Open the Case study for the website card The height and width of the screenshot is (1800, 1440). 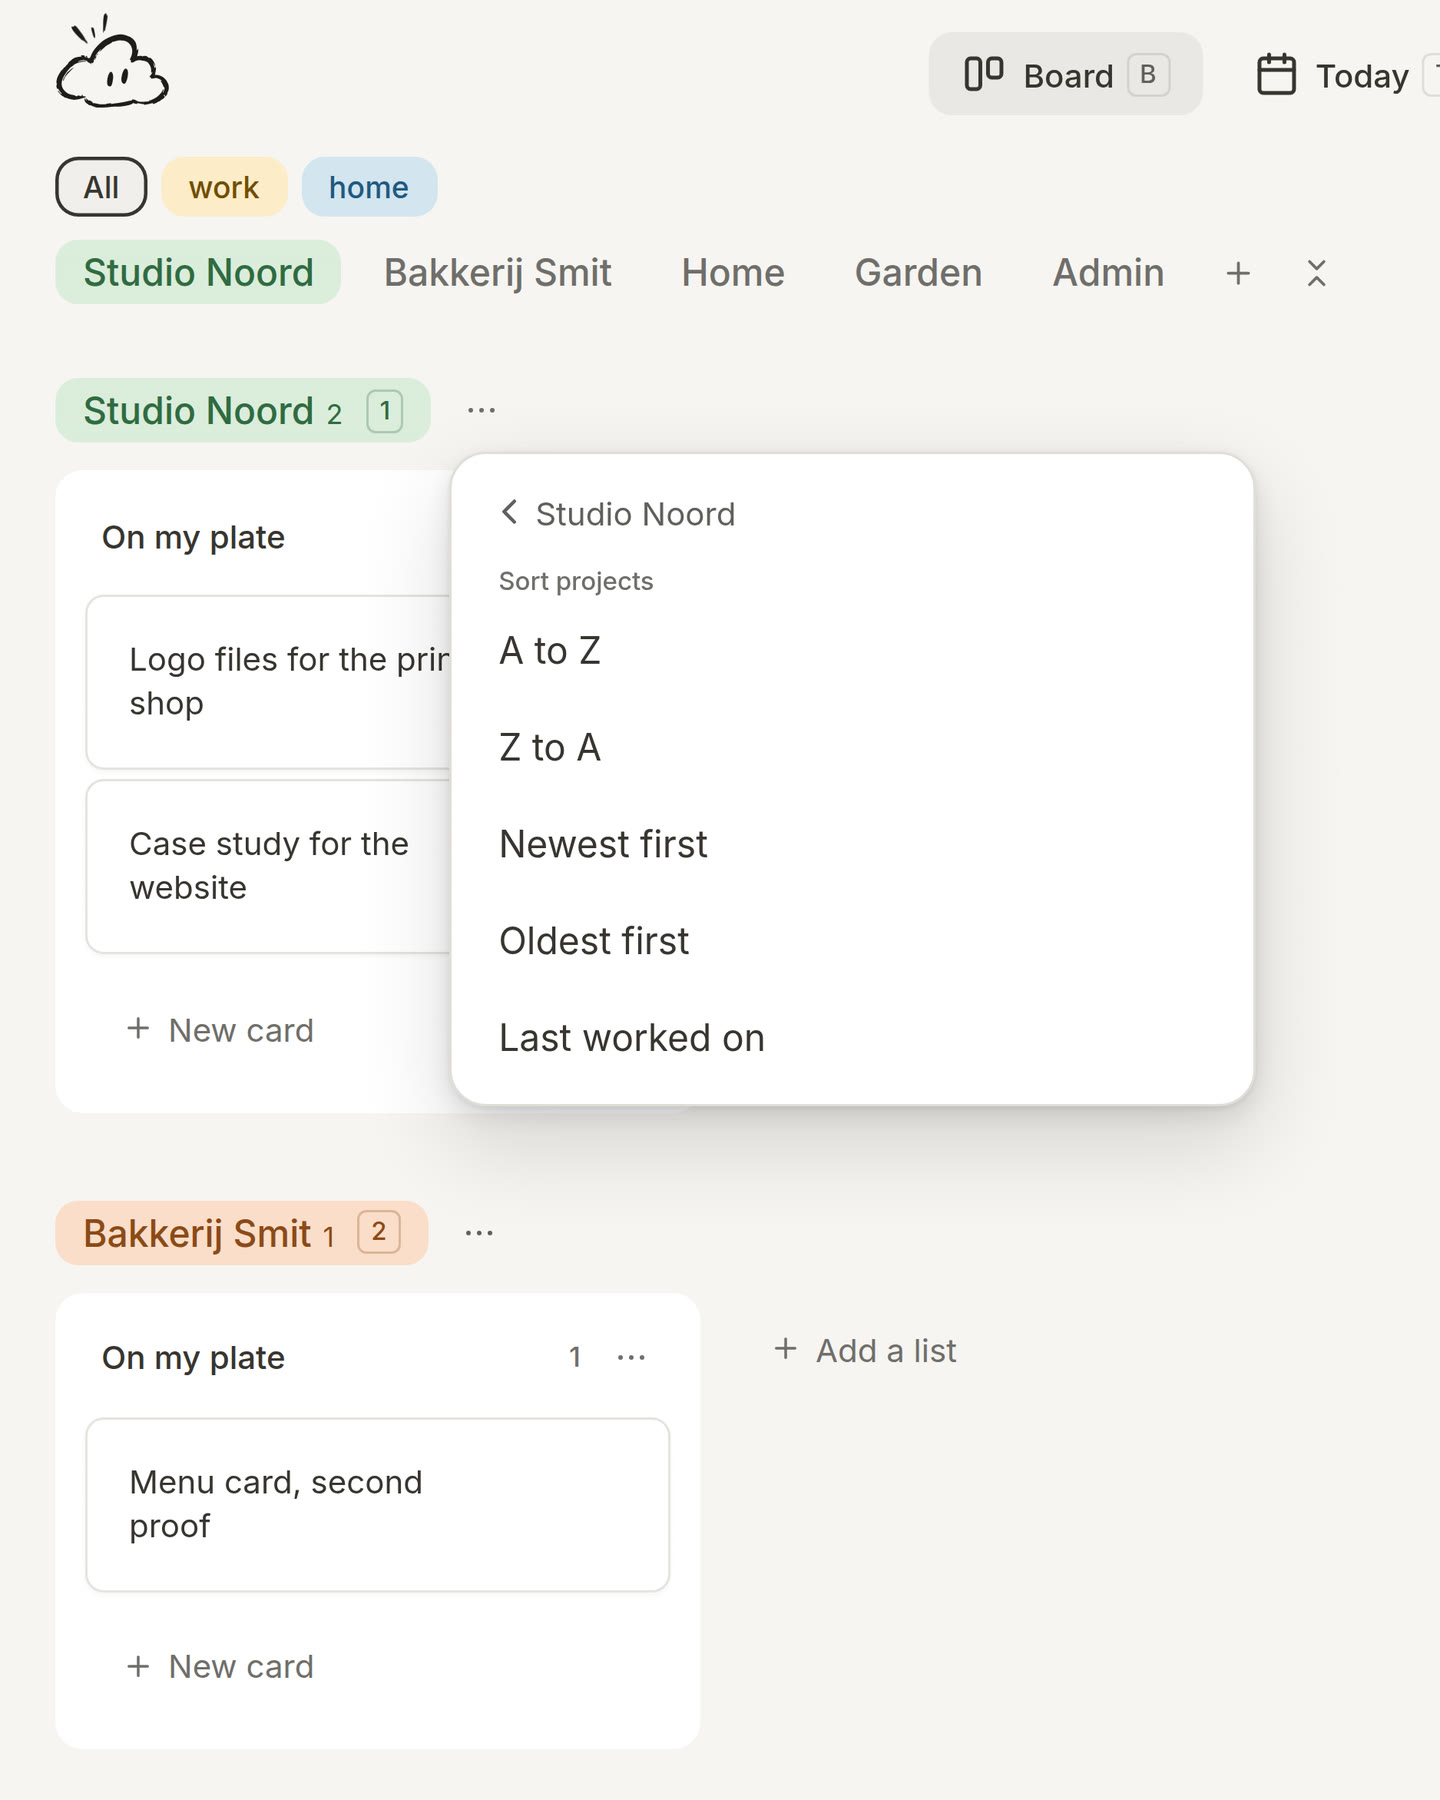click(269, 866)
